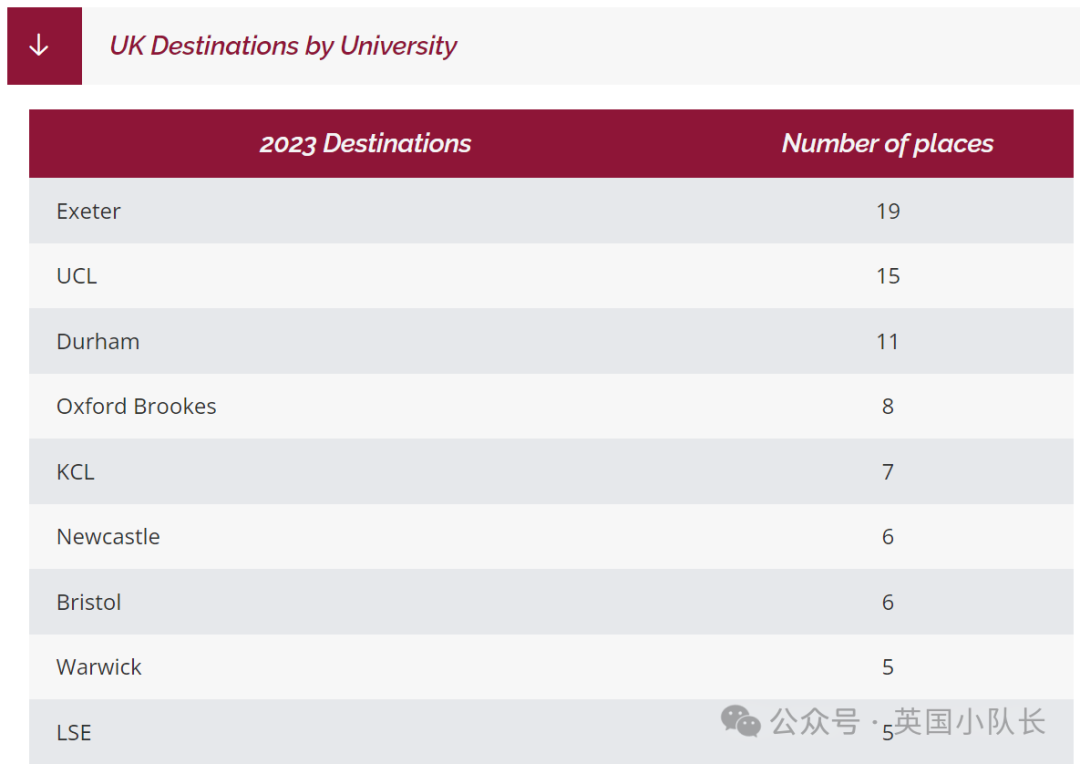Click the down arrow icon
The width and height of the screenshot is (1080, 764).
coord(39,46)
